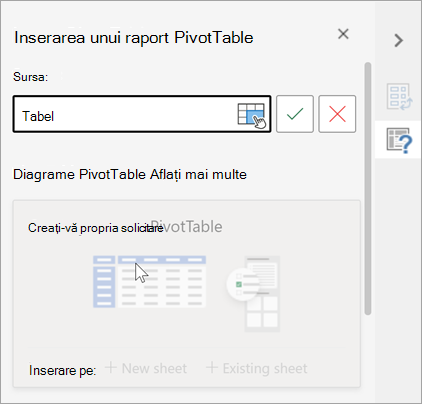
Task: Select the PivotTable help sidebar icon
Action: tap(399, 140)
